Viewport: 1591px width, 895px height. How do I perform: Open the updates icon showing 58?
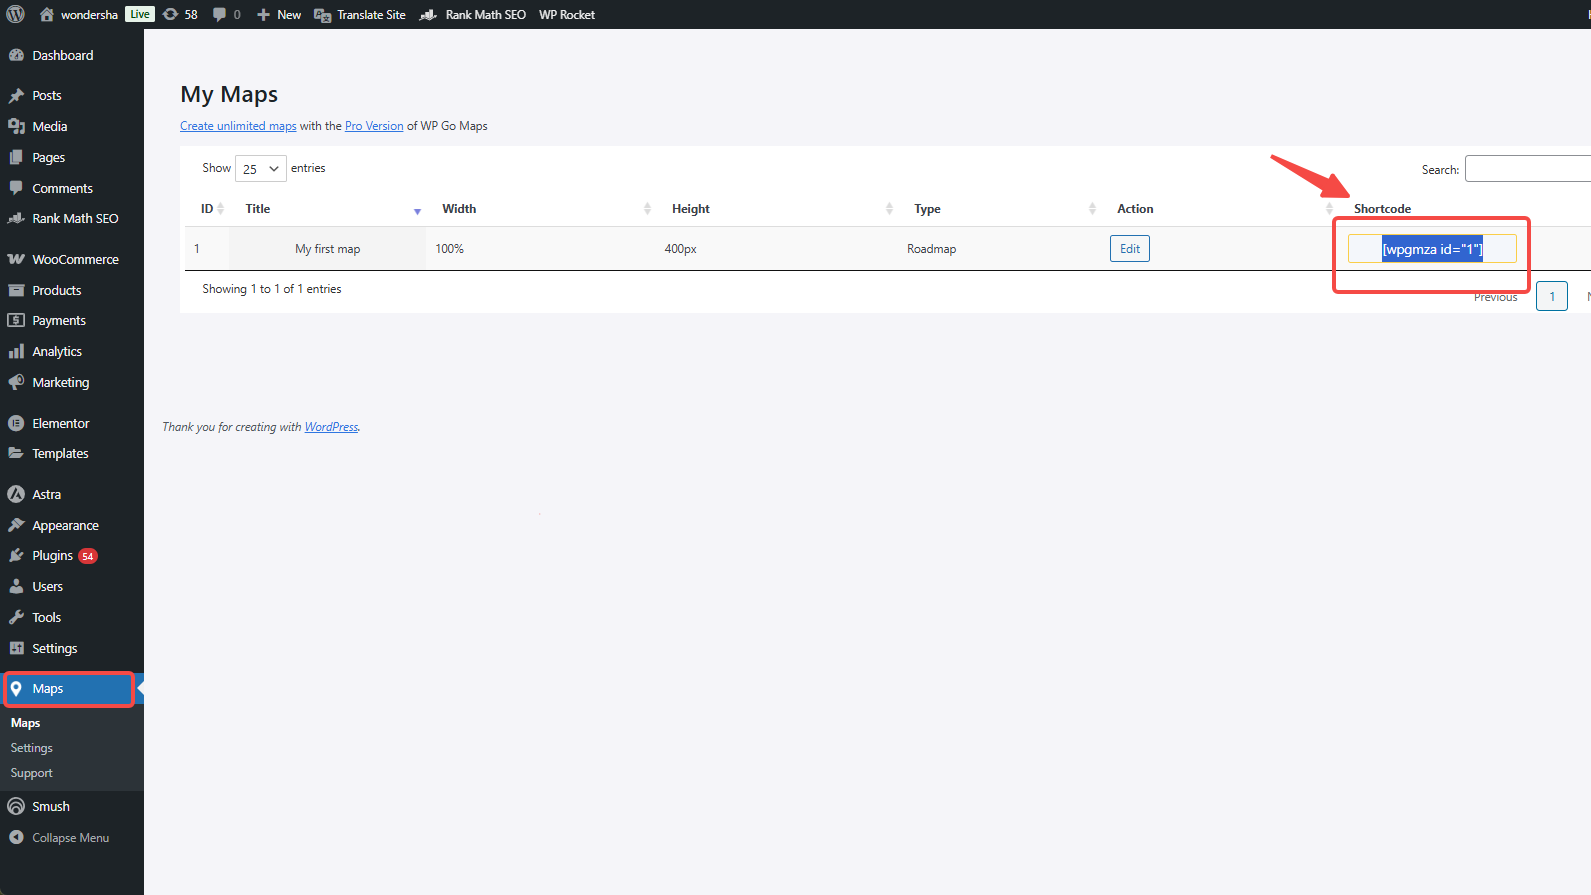pyautogui.click(x=171, y=14)
